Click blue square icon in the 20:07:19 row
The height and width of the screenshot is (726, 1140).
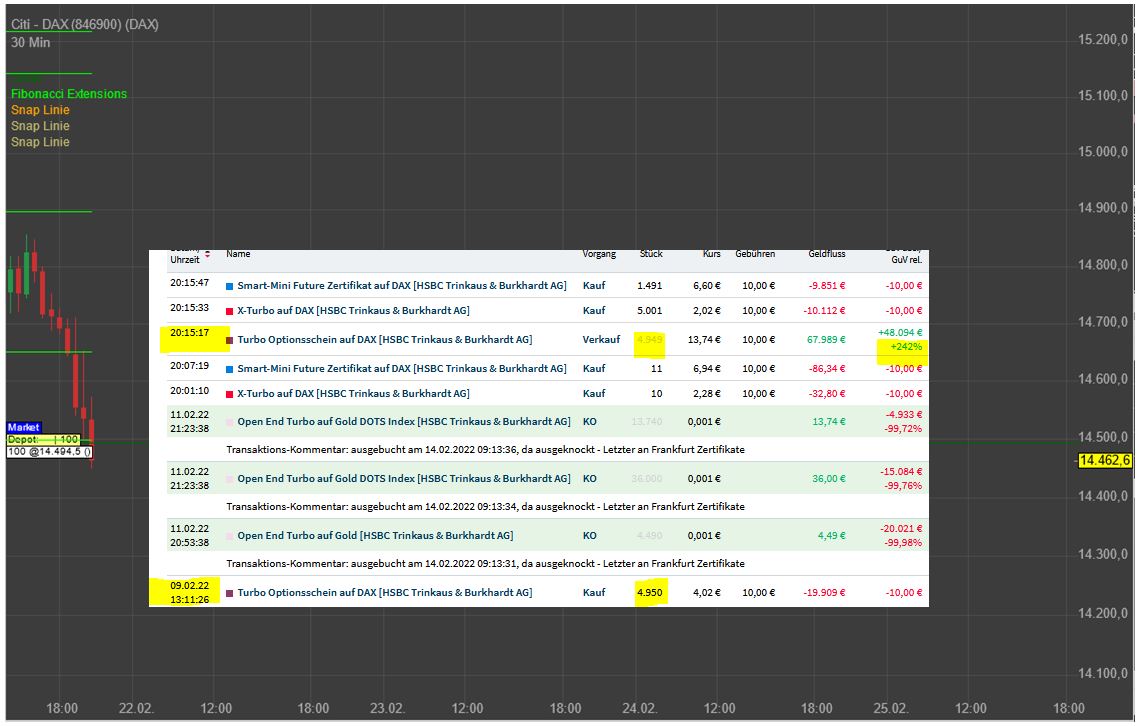pyautogui.click(x=229, y=369)
